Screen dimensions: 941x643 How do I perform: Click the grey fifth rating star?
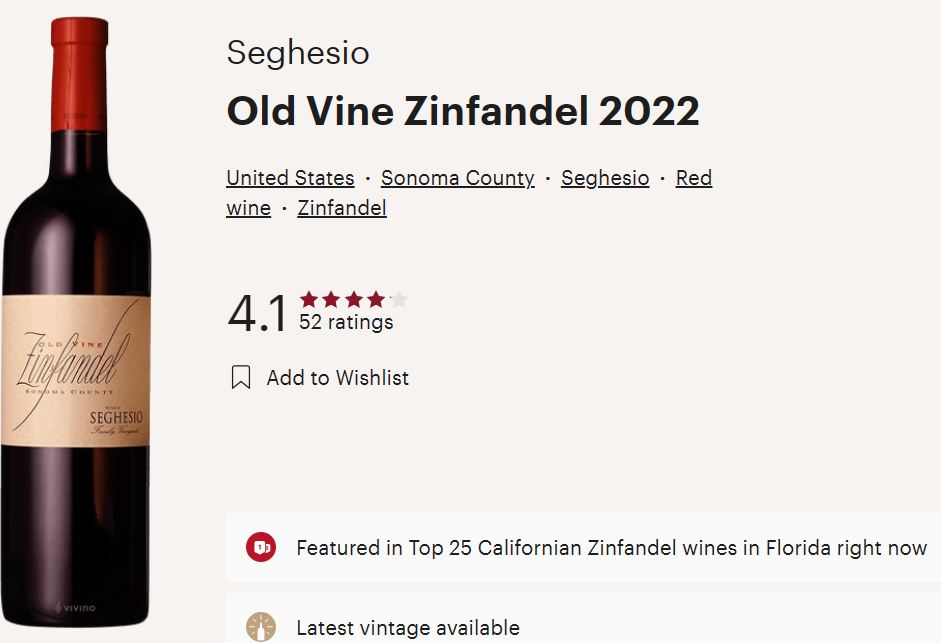396,297
